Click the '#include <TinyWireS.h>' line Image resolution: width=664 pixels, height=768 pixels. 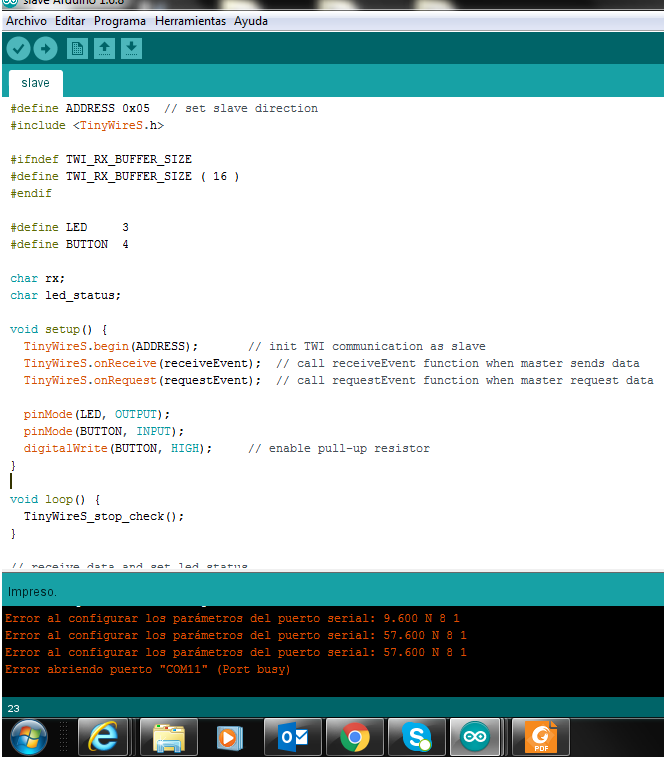(87, 125)
